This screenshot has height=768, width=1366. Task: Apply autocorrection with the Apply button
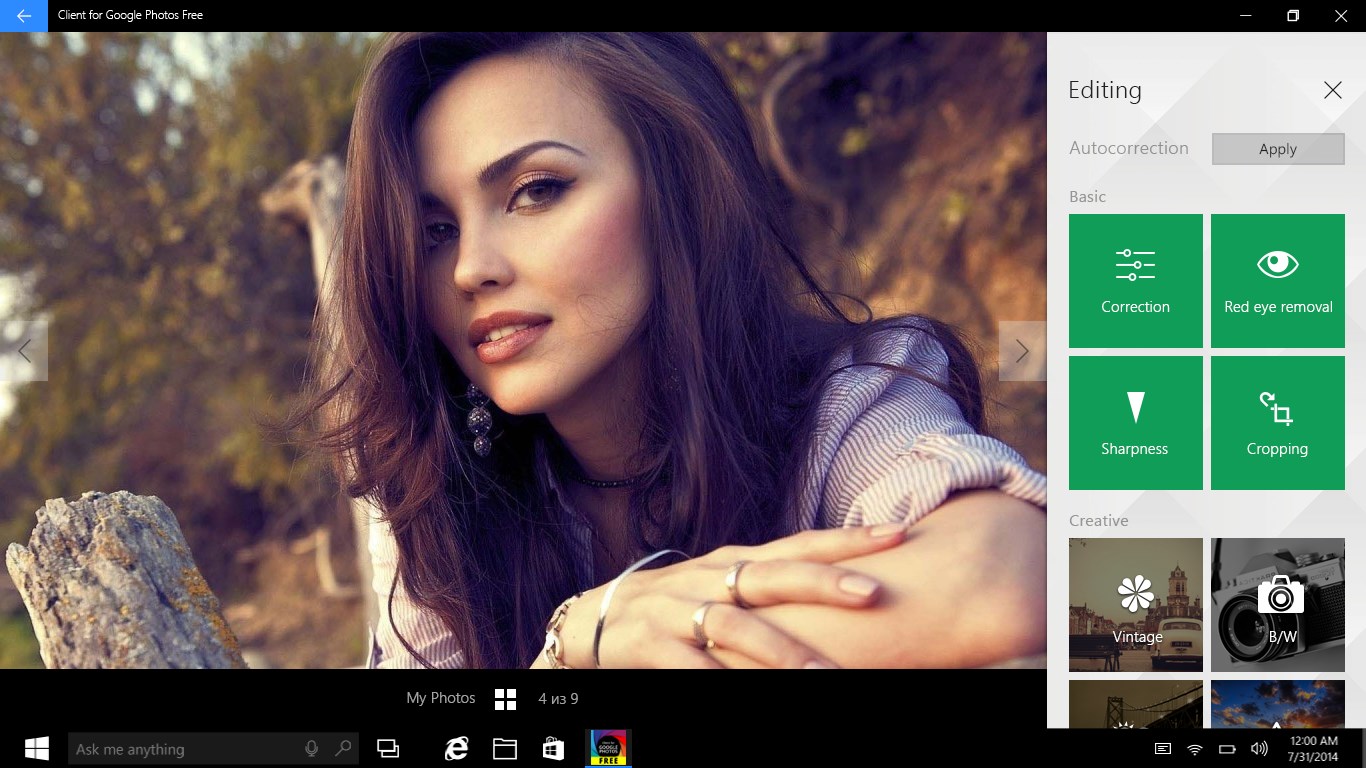pos(1278,149)
